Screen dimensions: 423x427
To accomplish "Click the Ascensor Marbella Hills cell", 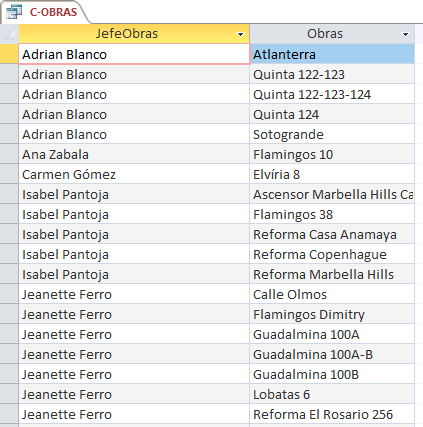I will point(332,194).
